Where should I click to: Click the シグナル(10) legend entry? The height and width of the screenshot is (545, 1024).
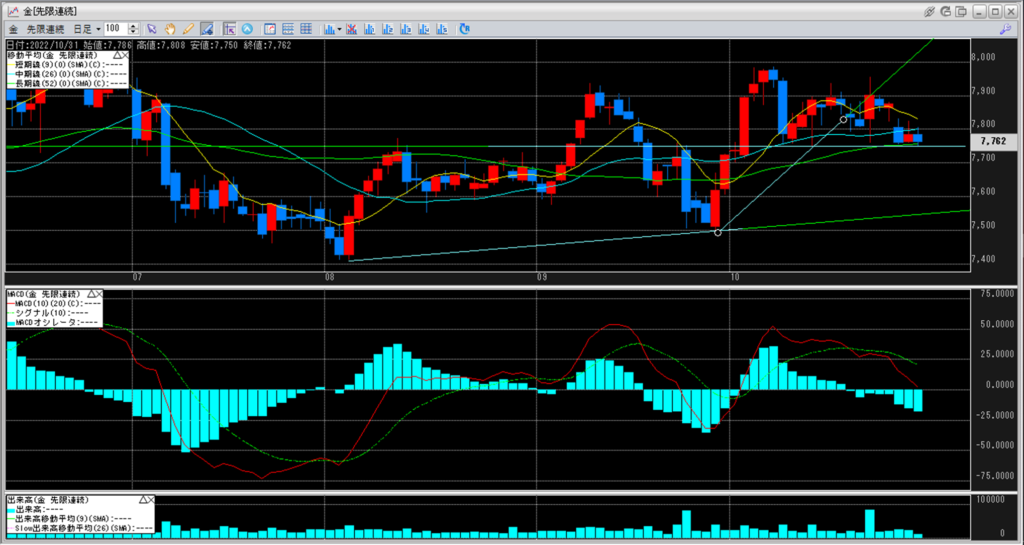pyautogui.click(x=48, y=313)
